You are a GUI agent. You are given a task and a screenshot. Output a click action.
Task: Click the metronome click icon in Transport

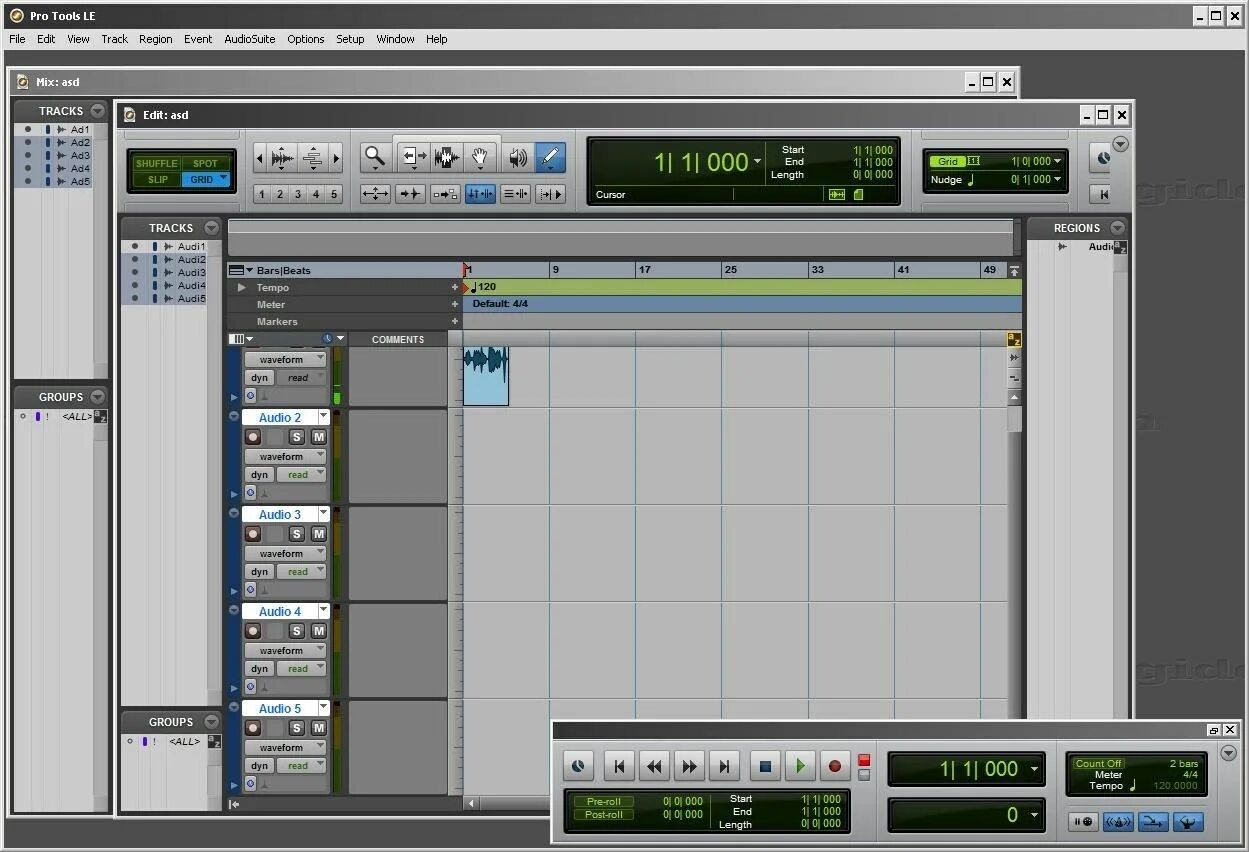[578, 766]
